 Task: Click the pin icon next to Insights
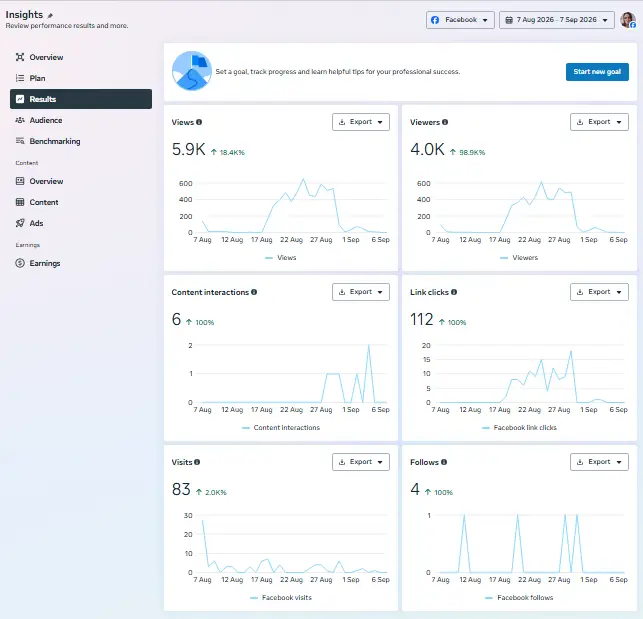click(x=50, y=16)
